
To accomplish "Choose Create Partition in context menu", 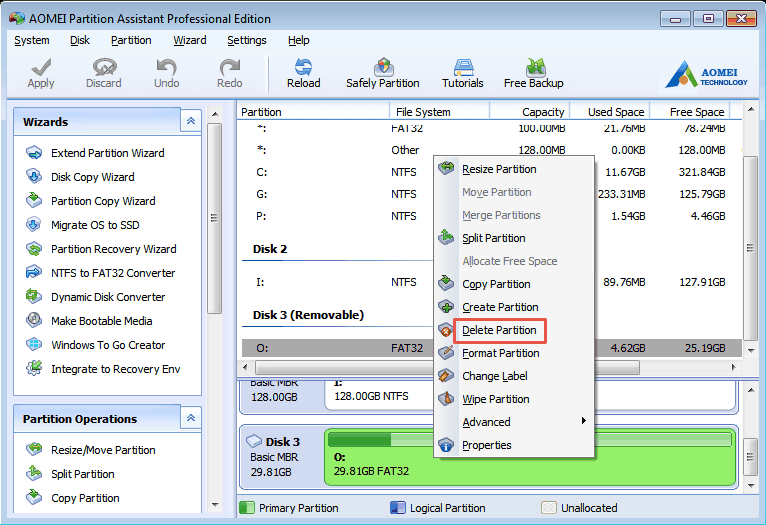I will click(x=500, y=307).
